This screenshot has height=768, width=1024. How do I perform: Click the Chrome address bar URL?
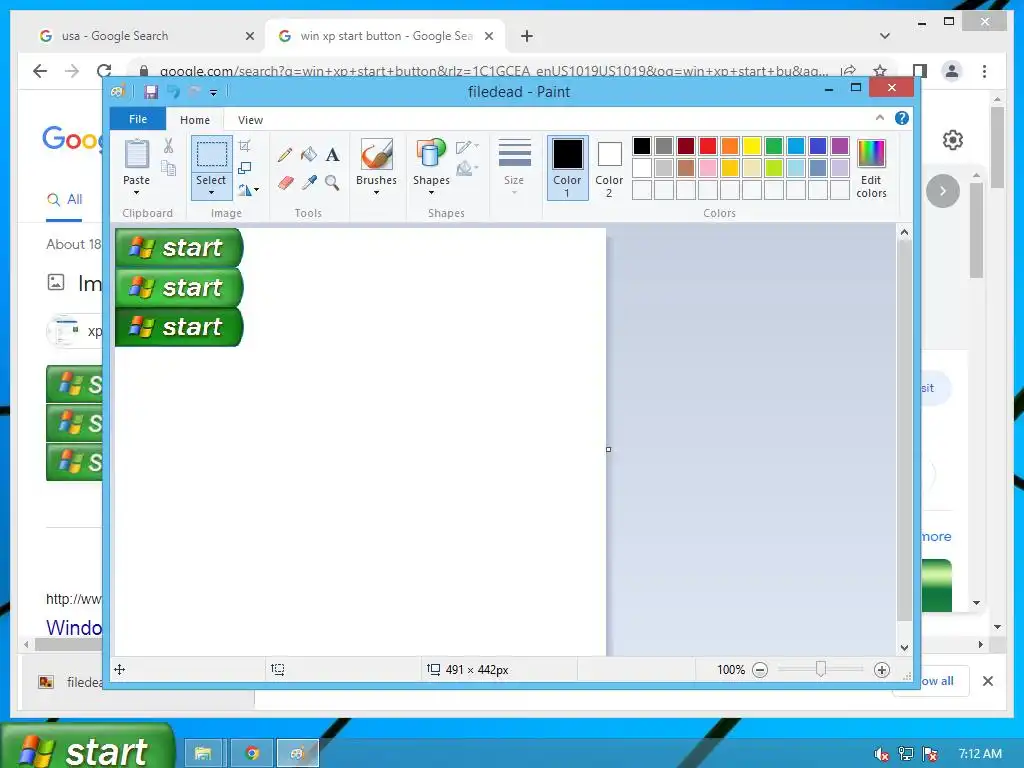point(494,71)
